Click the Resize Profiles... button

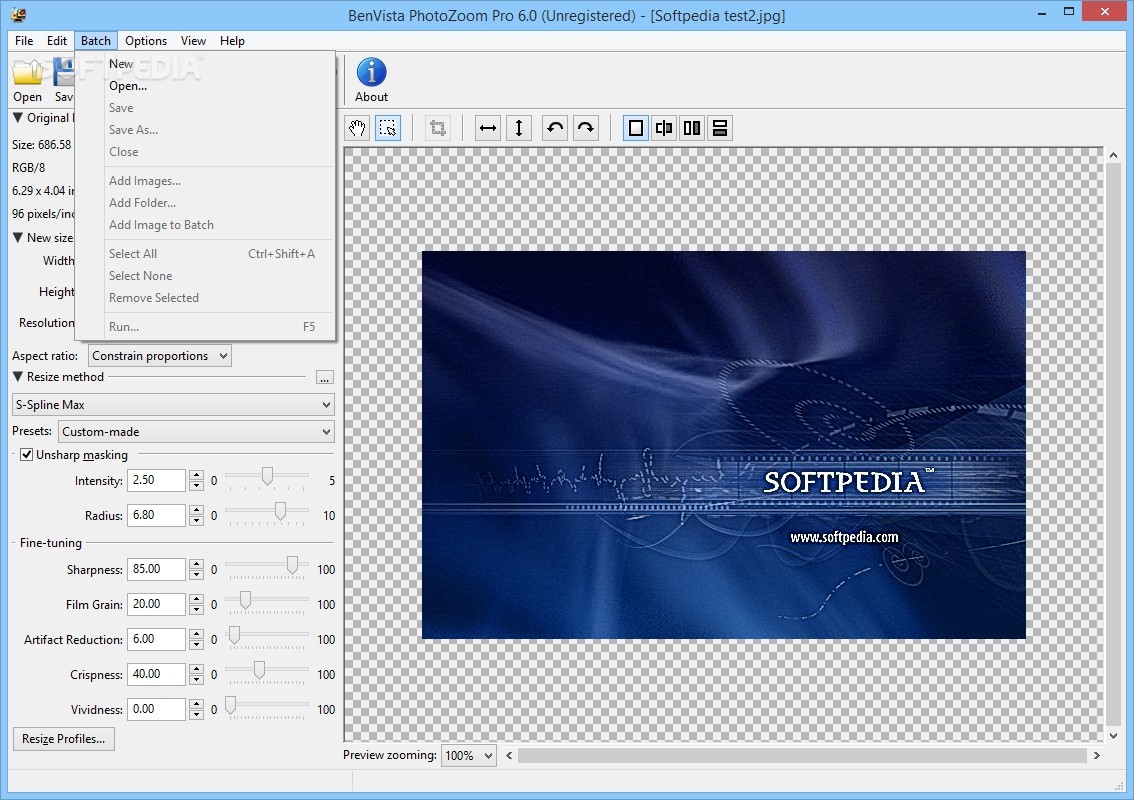click(x=64, y=739)
